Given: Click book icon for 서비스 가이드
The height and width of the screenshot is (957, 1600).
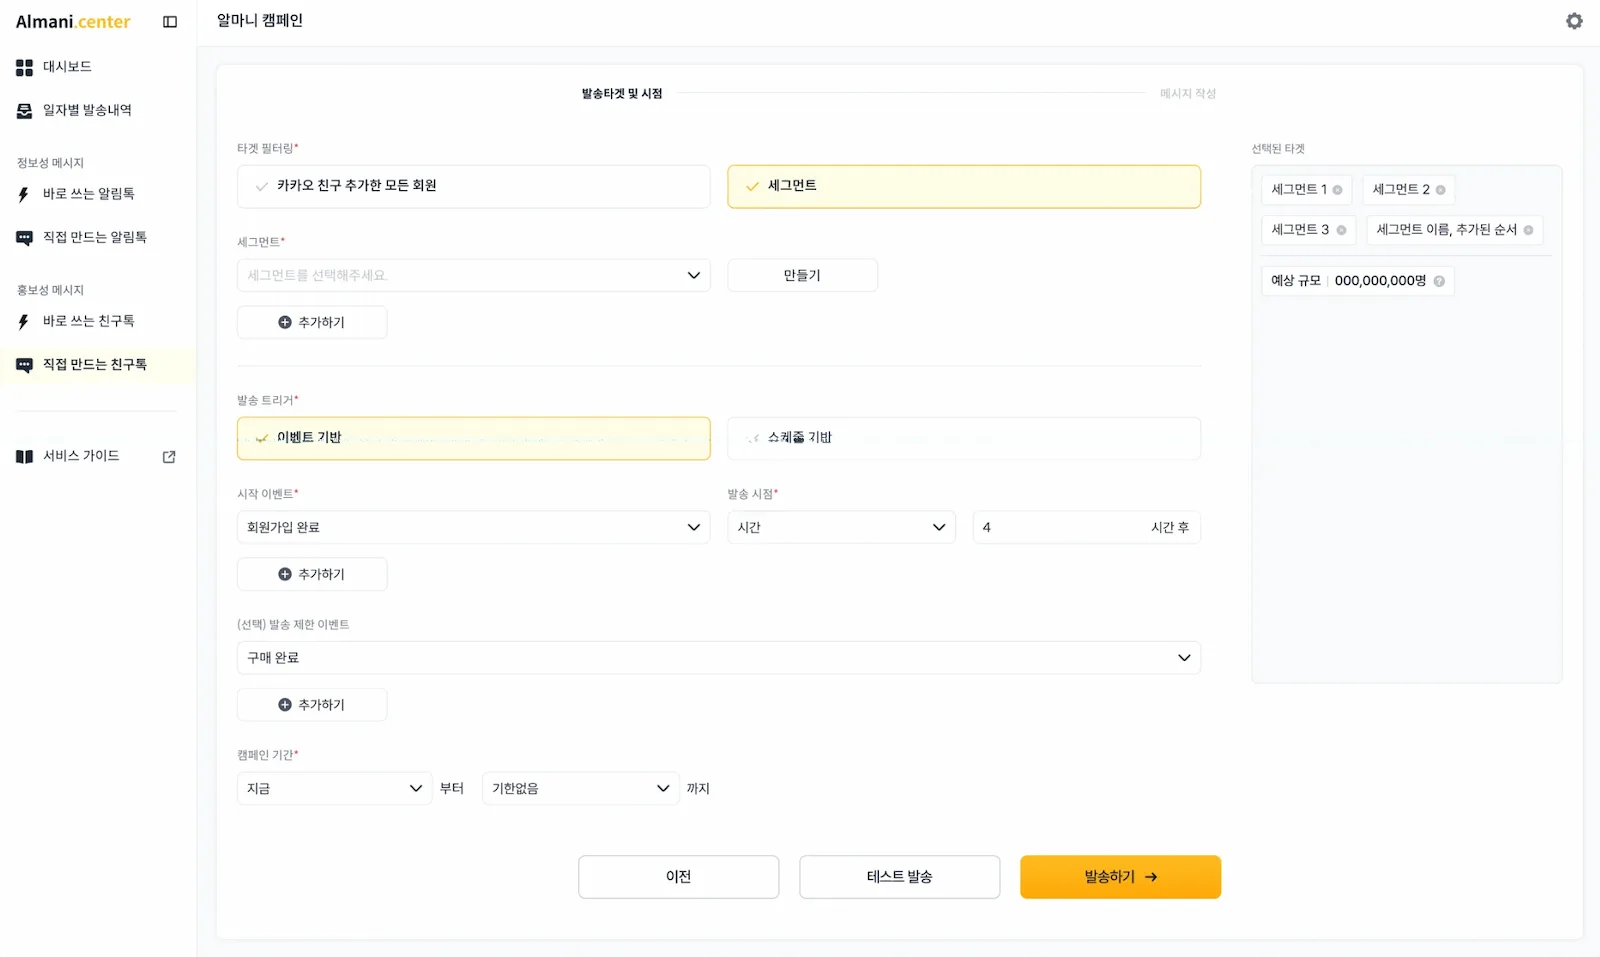Looking at the screenshot, I should pos(24,456).
